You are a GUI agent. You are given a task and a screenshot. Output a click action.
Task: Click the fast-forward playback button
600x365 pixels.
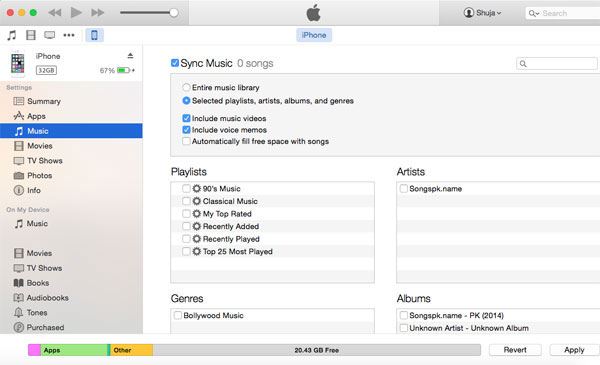(x=98, y=13)
